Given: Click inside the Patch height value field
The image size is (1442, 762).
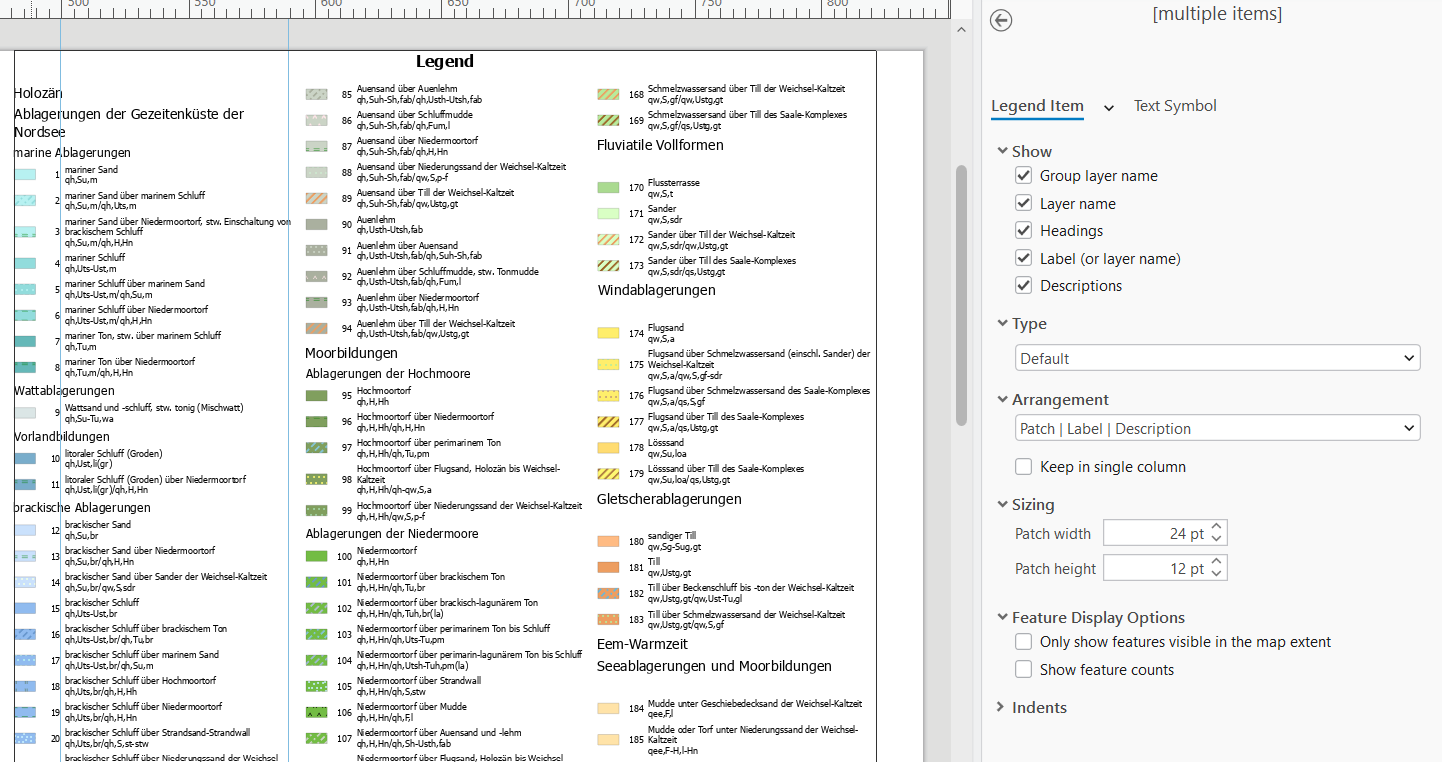Looking at the screenshot, I should [x=1155, y=567].
